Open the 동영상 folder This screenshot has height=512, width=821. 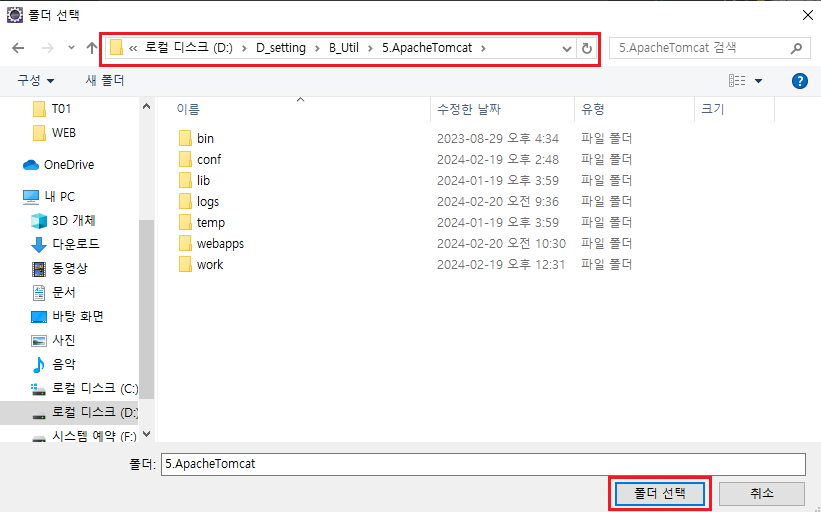(x=60, y=269)
